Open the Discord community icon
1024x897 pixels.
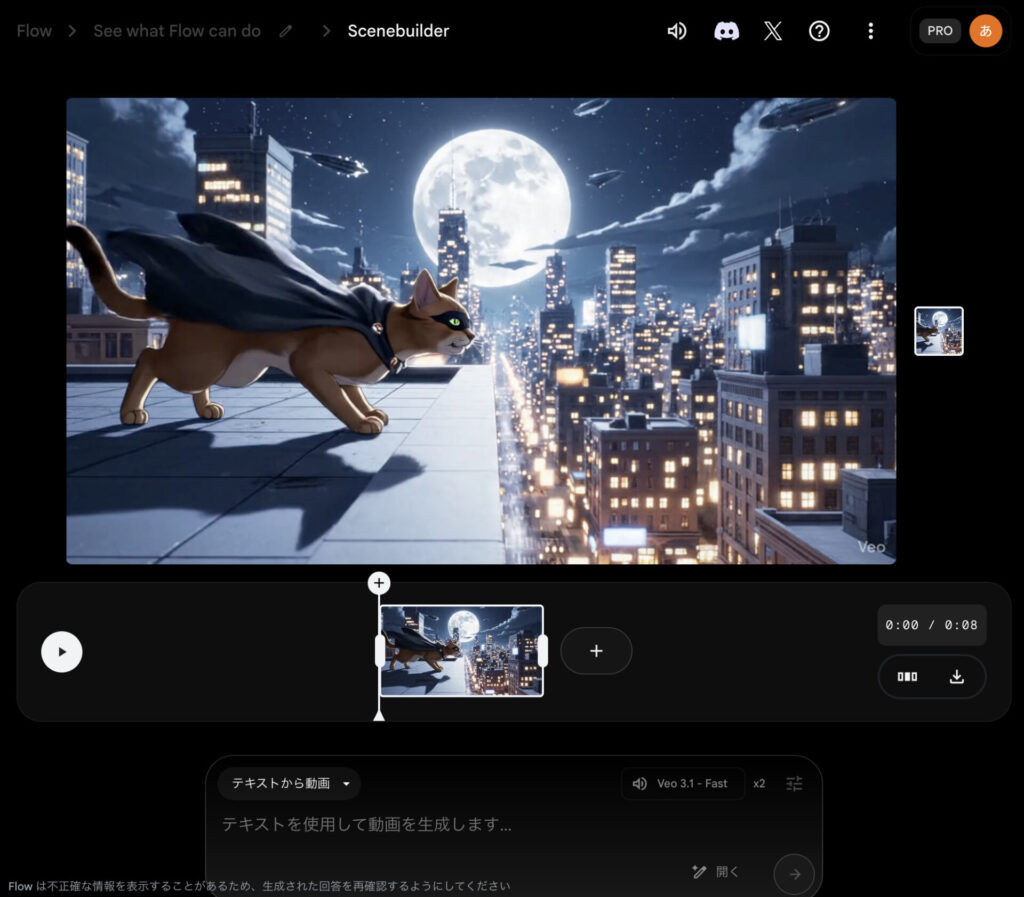pyautogui.click(x=726, y=31)
